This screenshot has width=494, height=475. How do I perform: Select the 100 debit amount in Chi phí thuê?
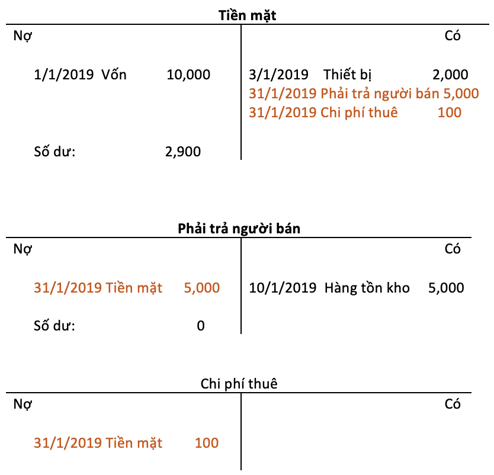coord(207,443)
